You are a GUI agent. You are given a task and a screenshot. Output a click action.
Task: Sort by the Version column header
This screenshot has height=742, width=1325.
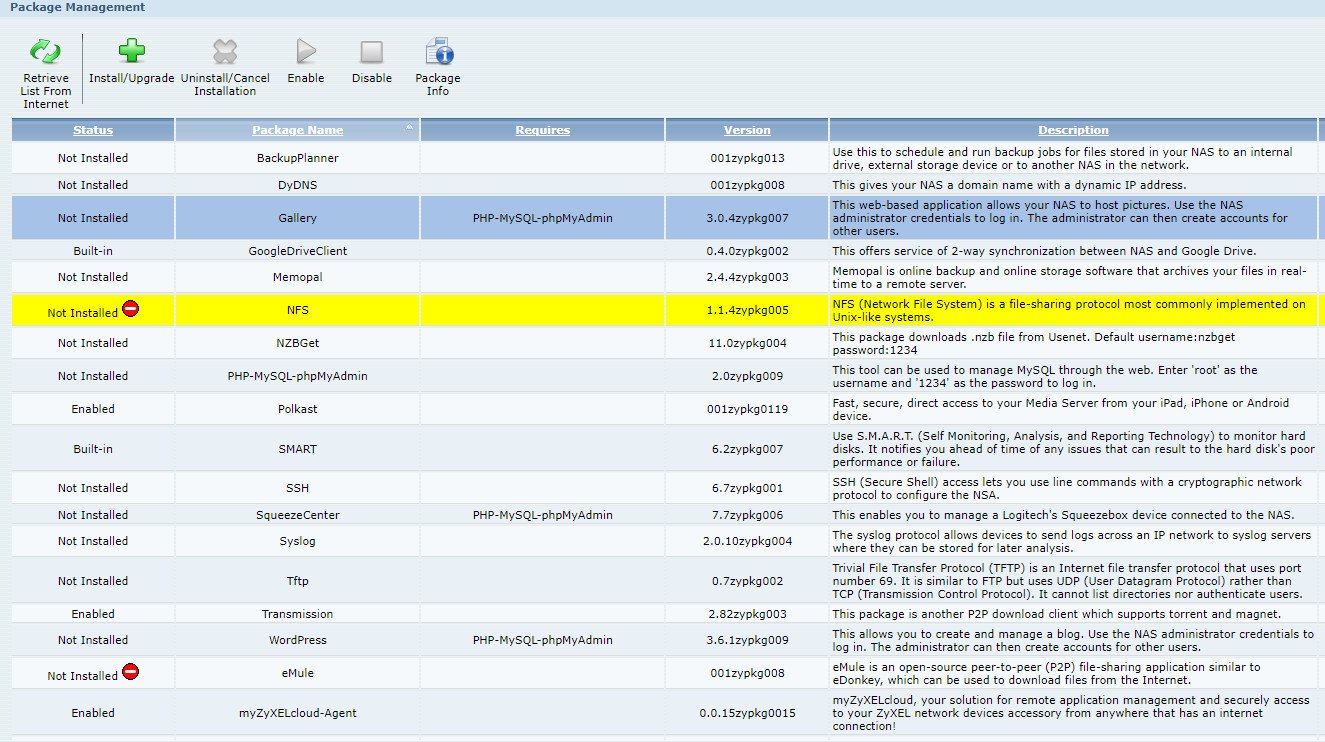coord(747,130)
